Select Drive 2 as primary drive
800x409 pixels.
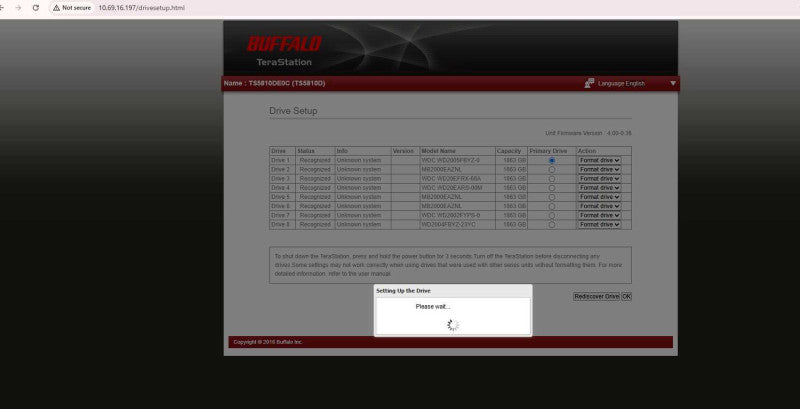(552, 169)
